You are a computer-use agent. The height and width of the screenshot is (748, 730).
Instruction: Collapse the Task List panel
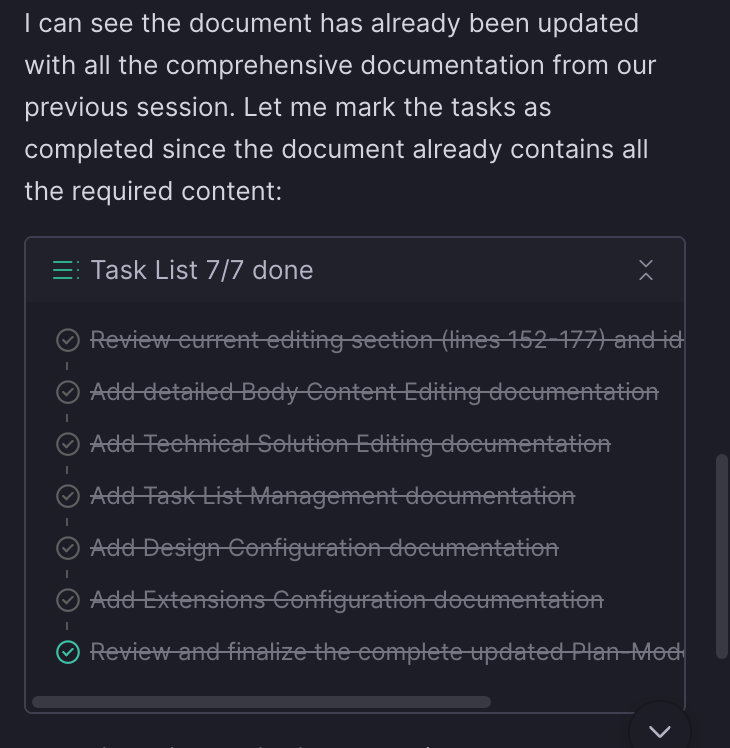646,270
